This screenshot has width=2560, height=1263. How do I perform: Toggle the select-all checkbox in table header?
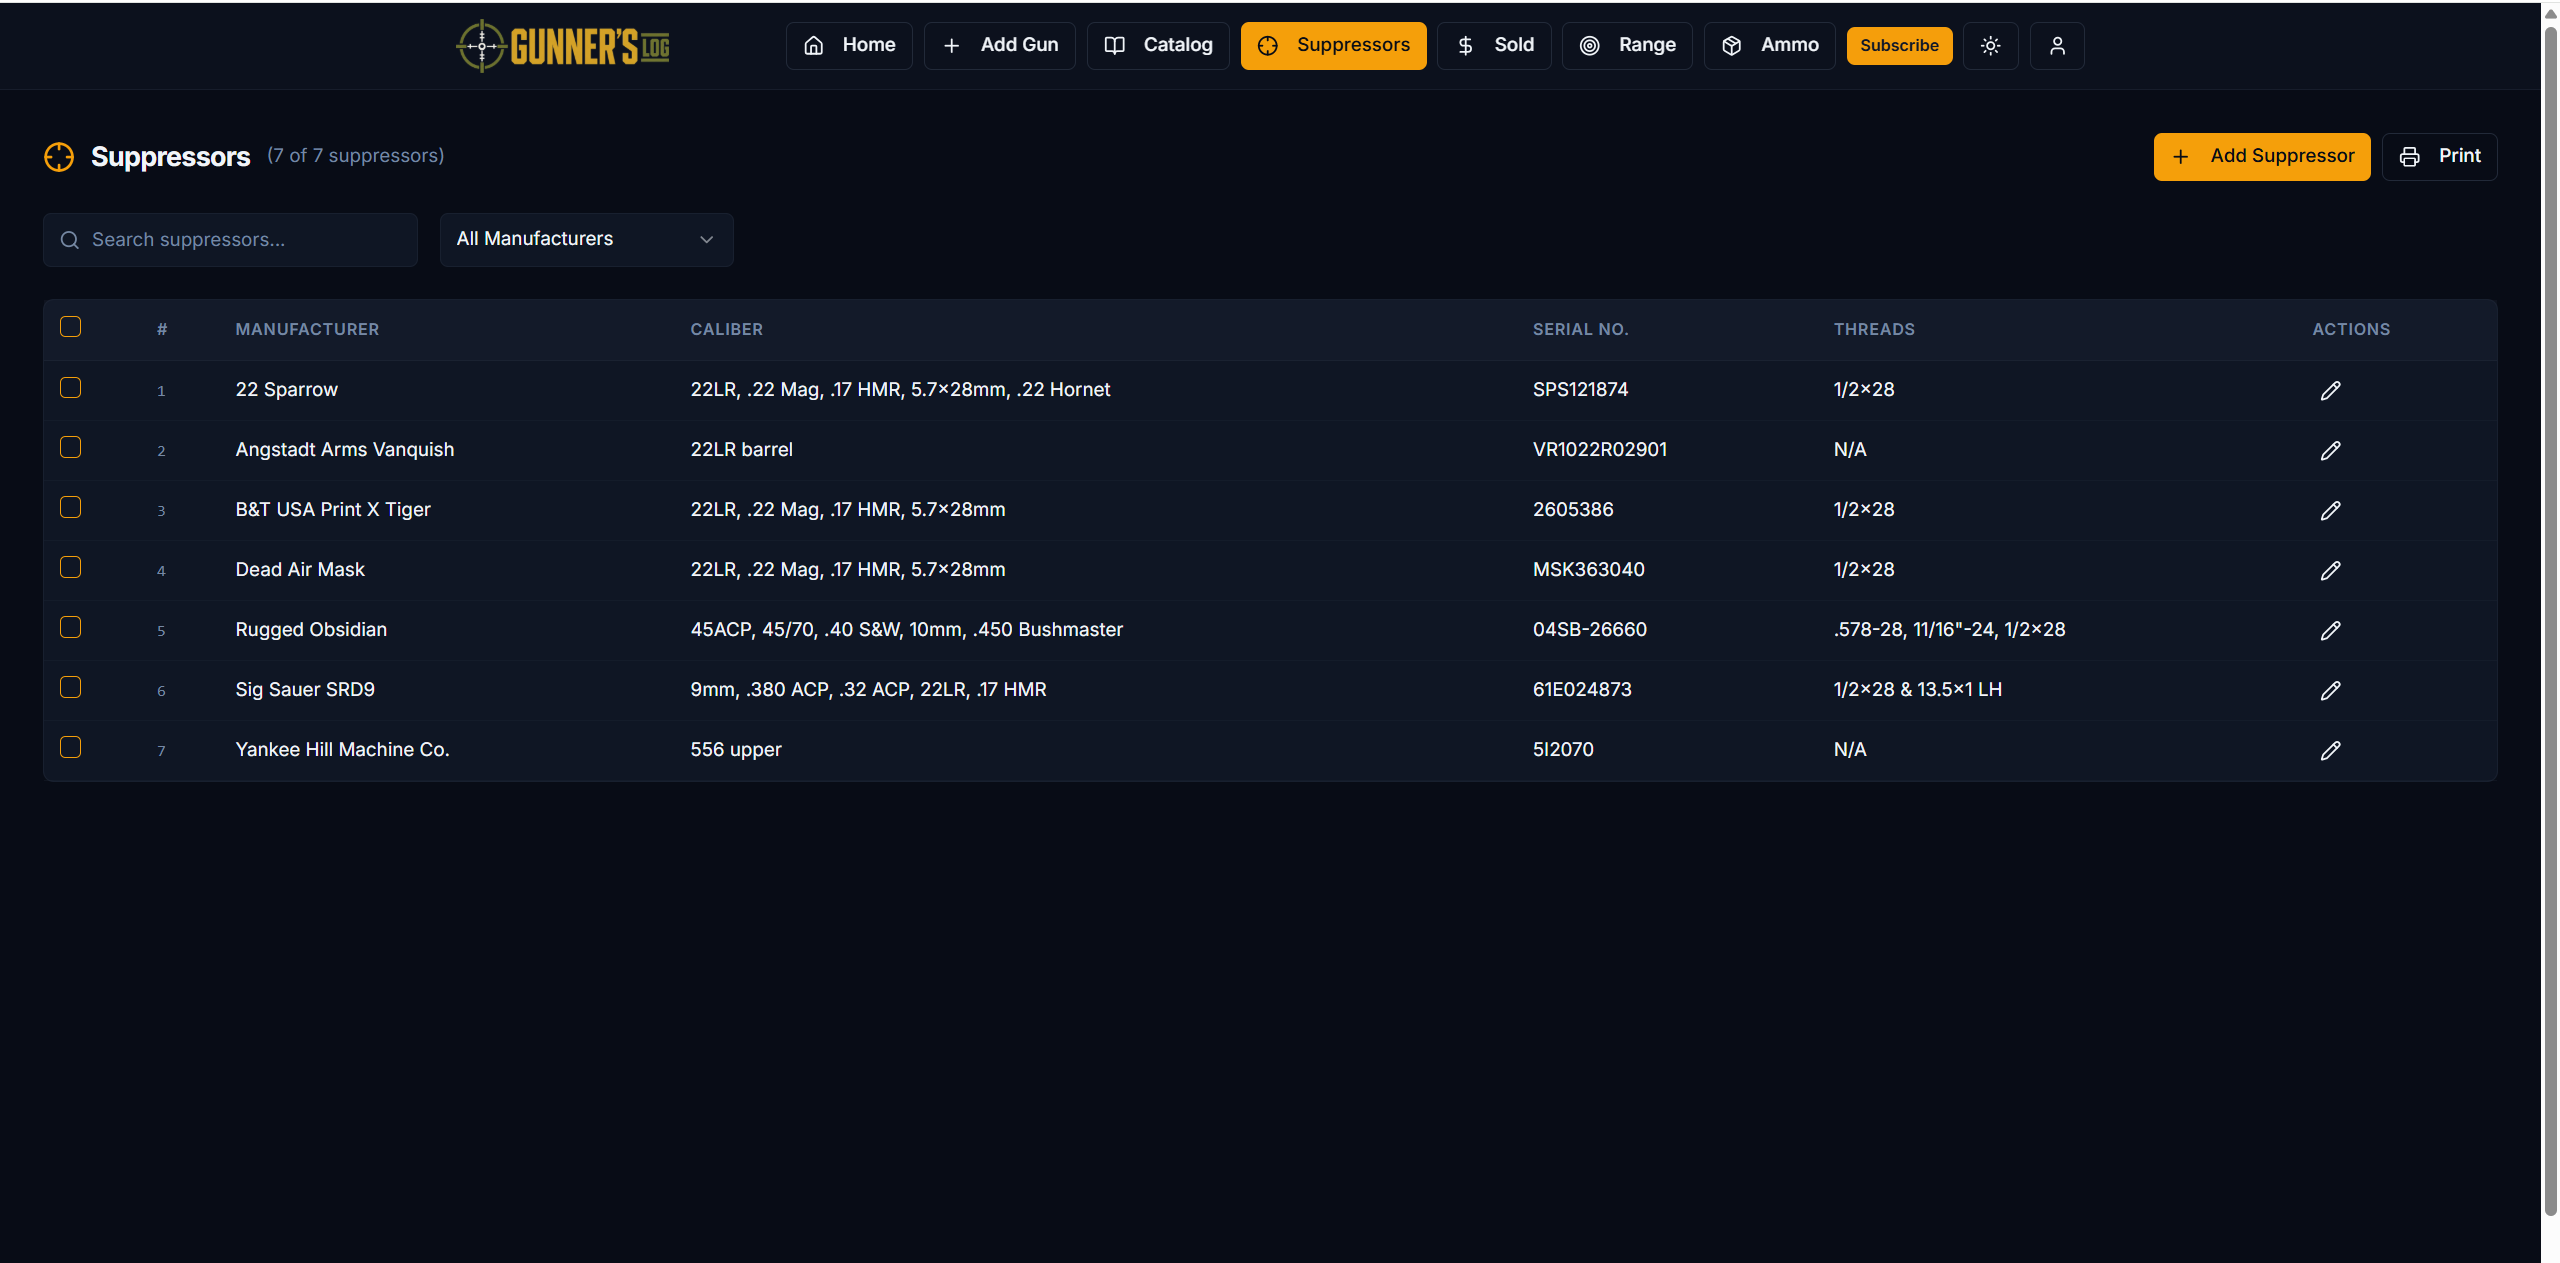[x=70, y=327]
